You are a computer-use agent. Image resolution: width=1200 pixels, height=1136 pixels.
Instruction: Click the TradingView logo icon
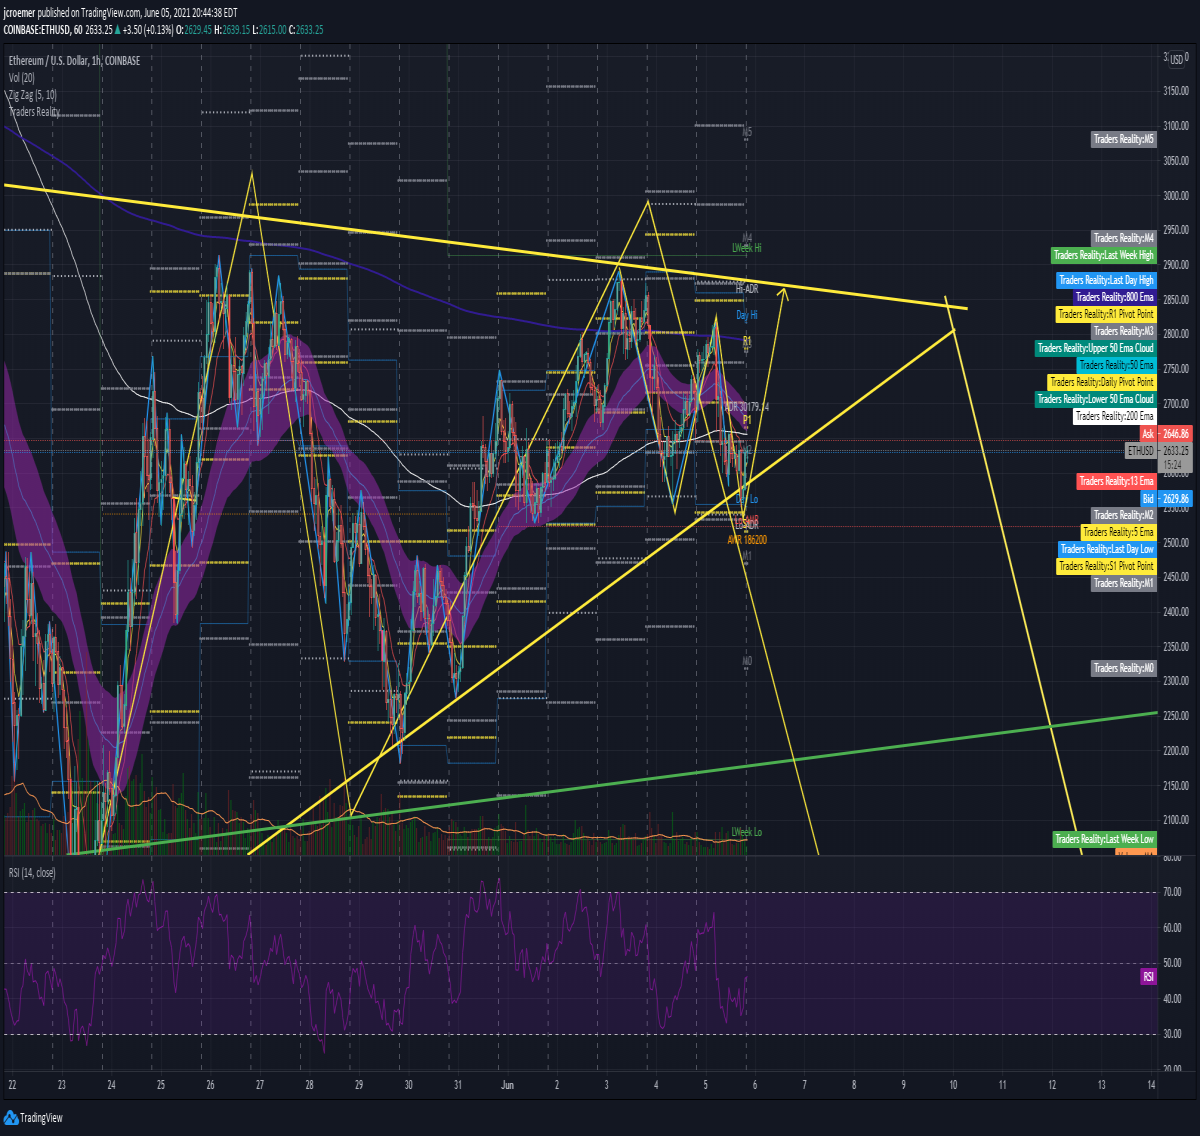[11, 1117]
